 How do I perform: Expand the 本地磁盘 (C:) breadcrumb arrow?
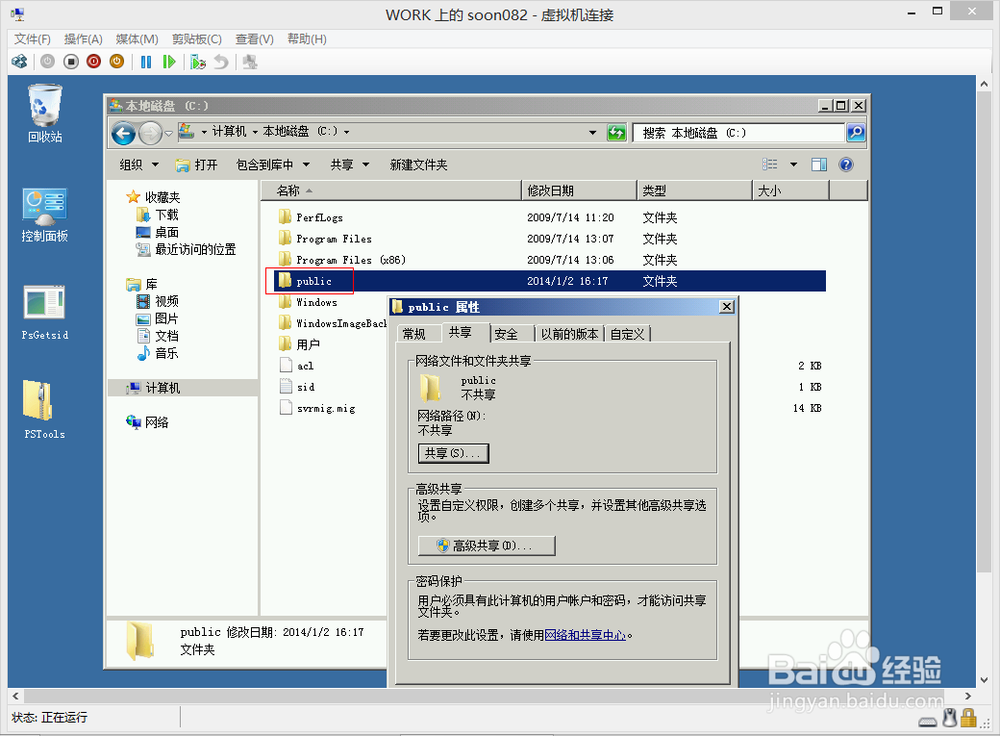pyautogui.click(x=346, y=132)
